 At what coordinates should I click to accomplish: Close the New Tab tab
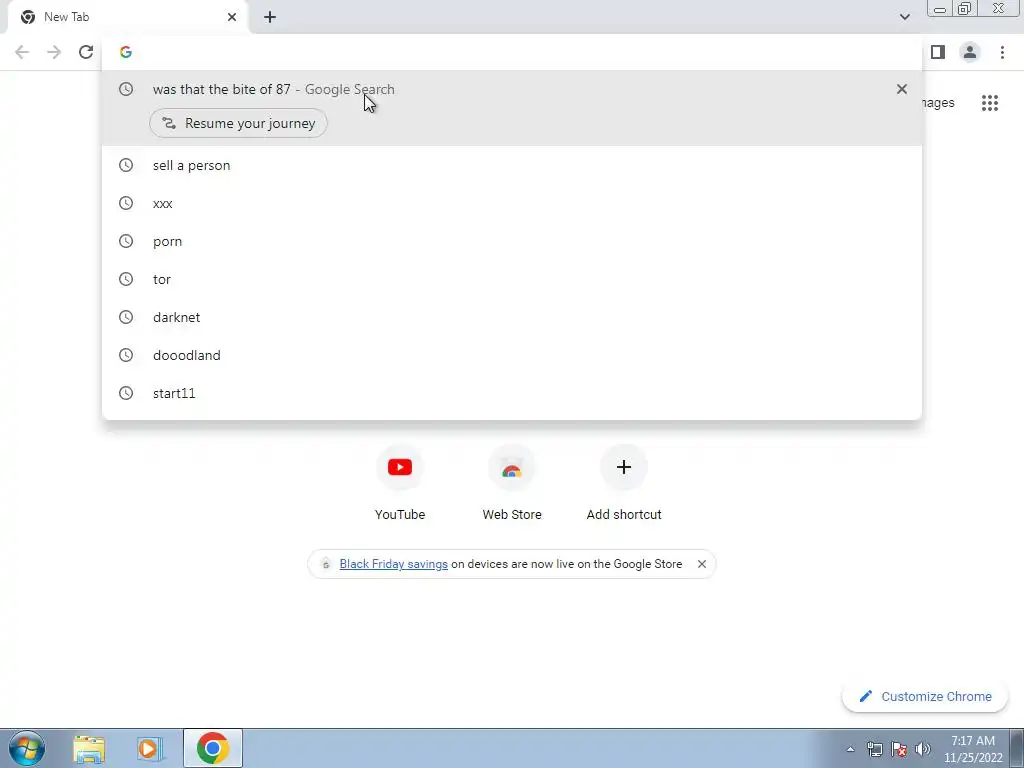232,17
